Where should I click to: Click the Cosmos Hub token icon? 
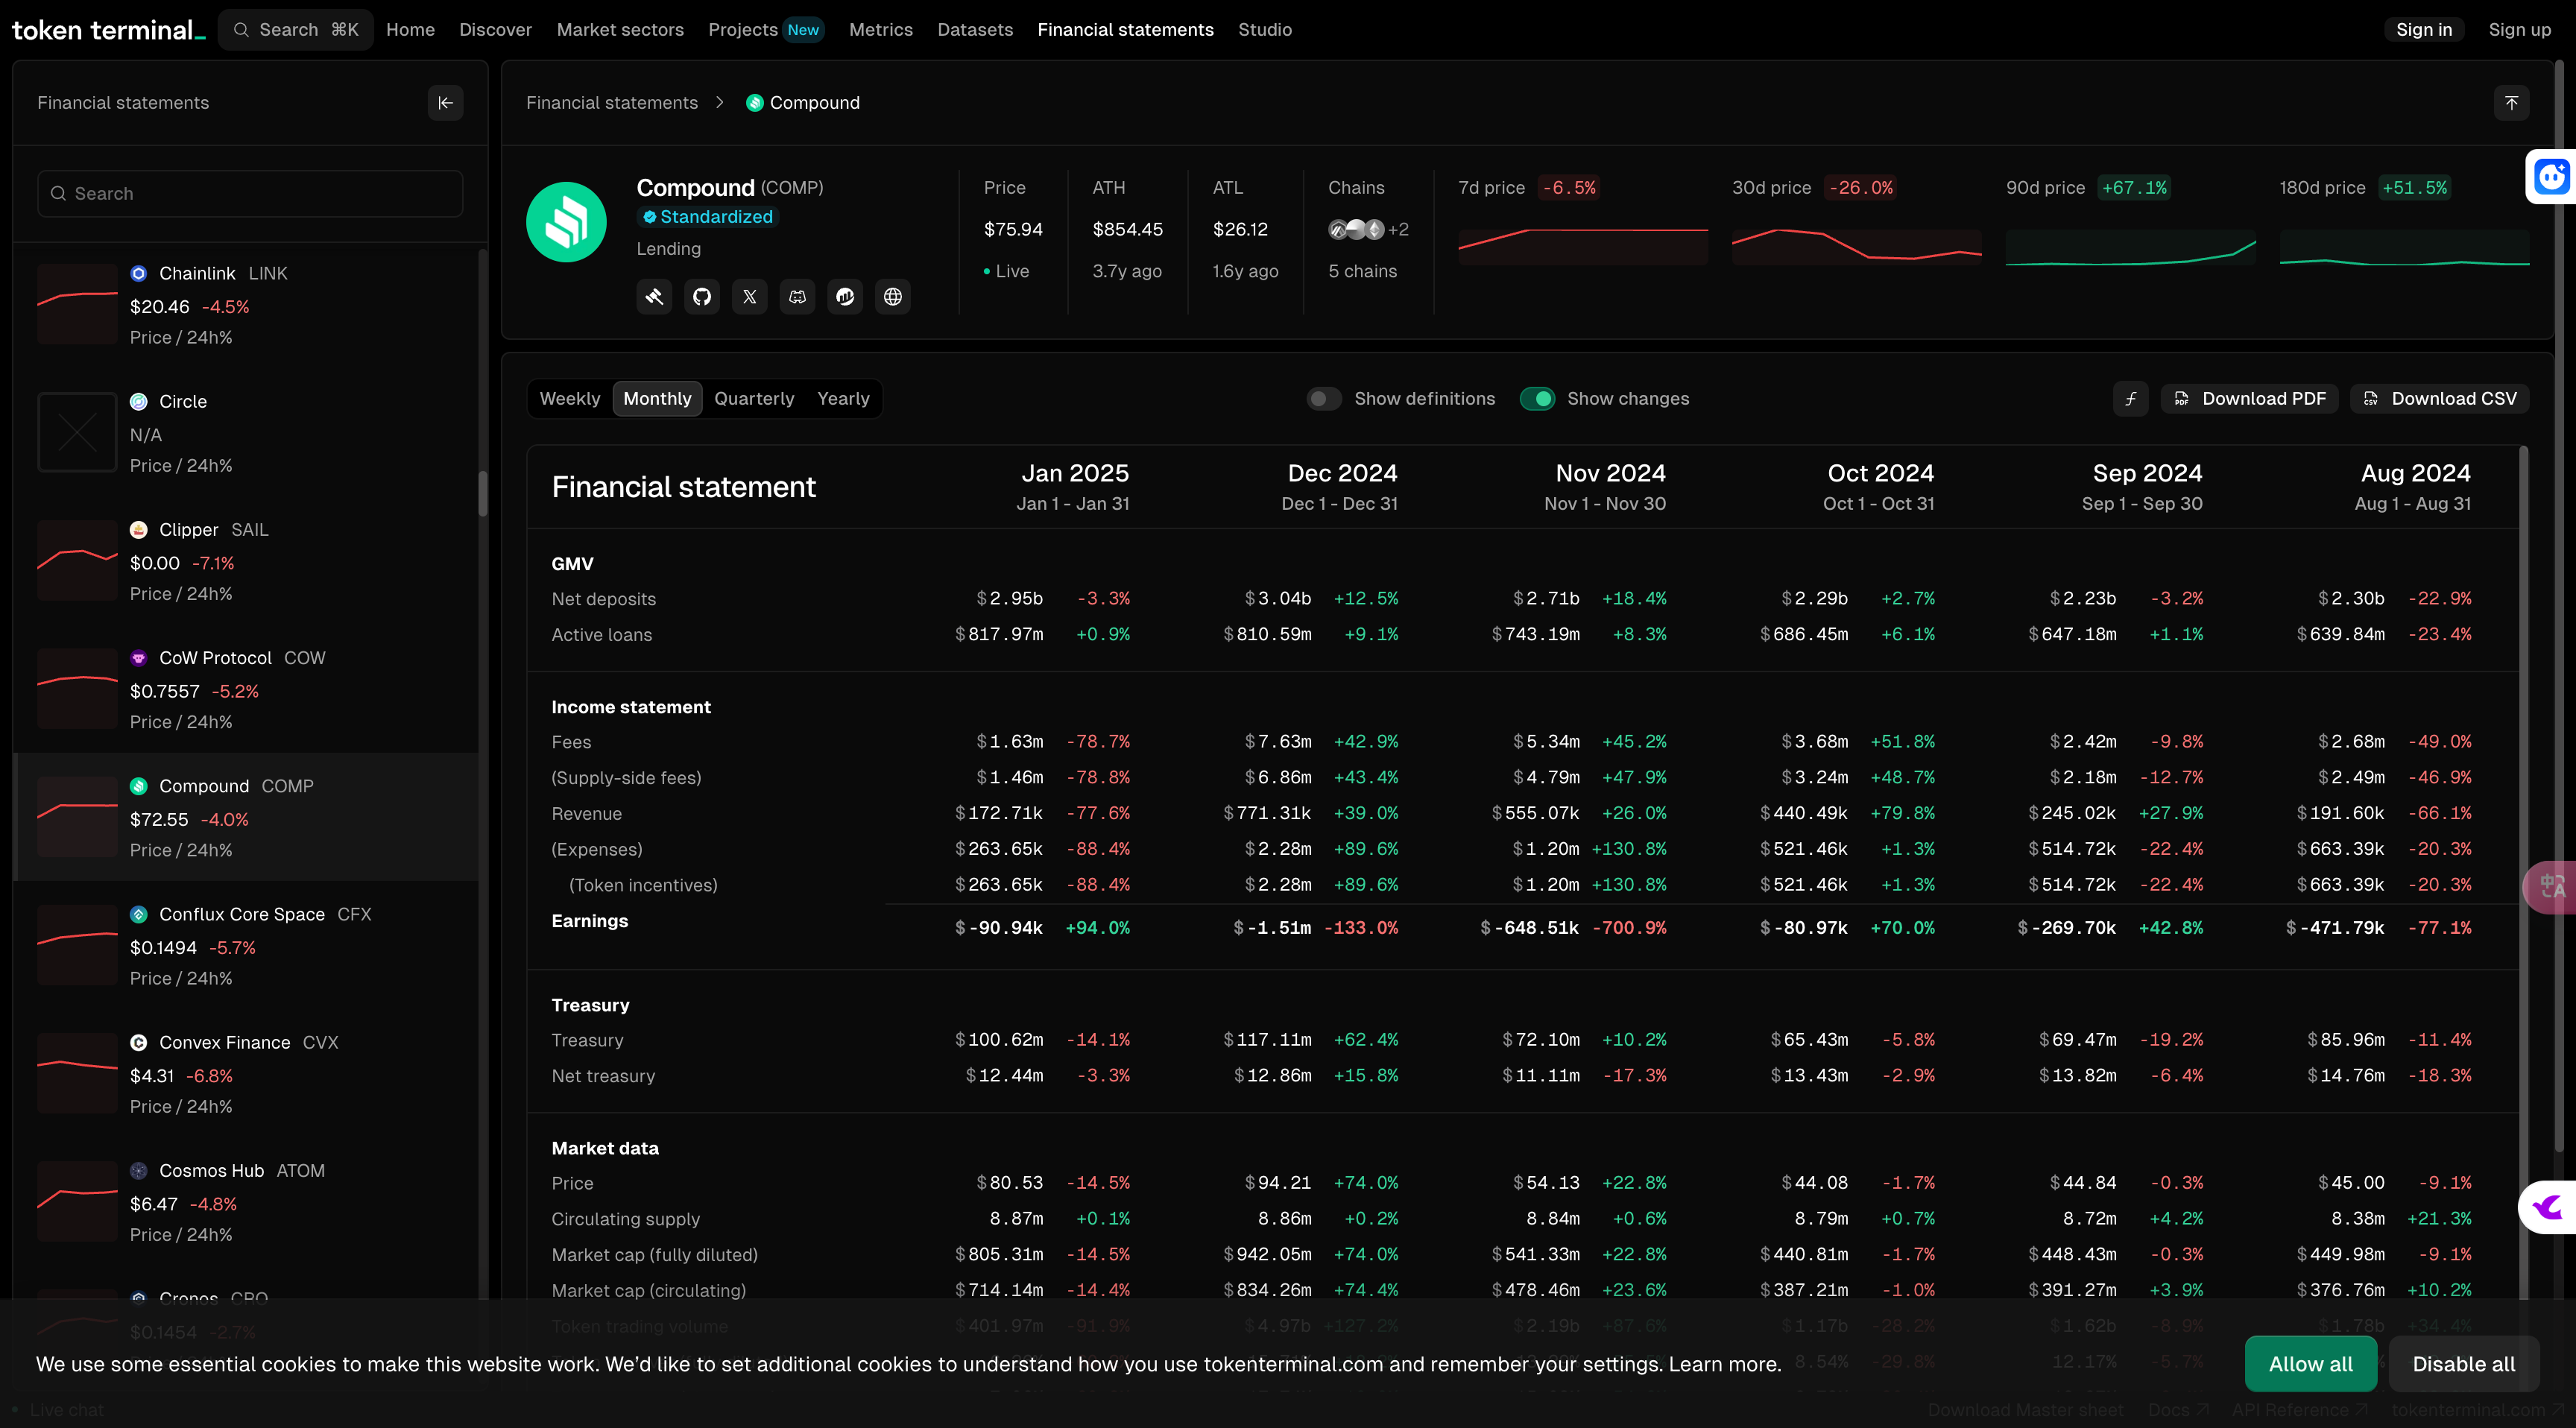139,1170
